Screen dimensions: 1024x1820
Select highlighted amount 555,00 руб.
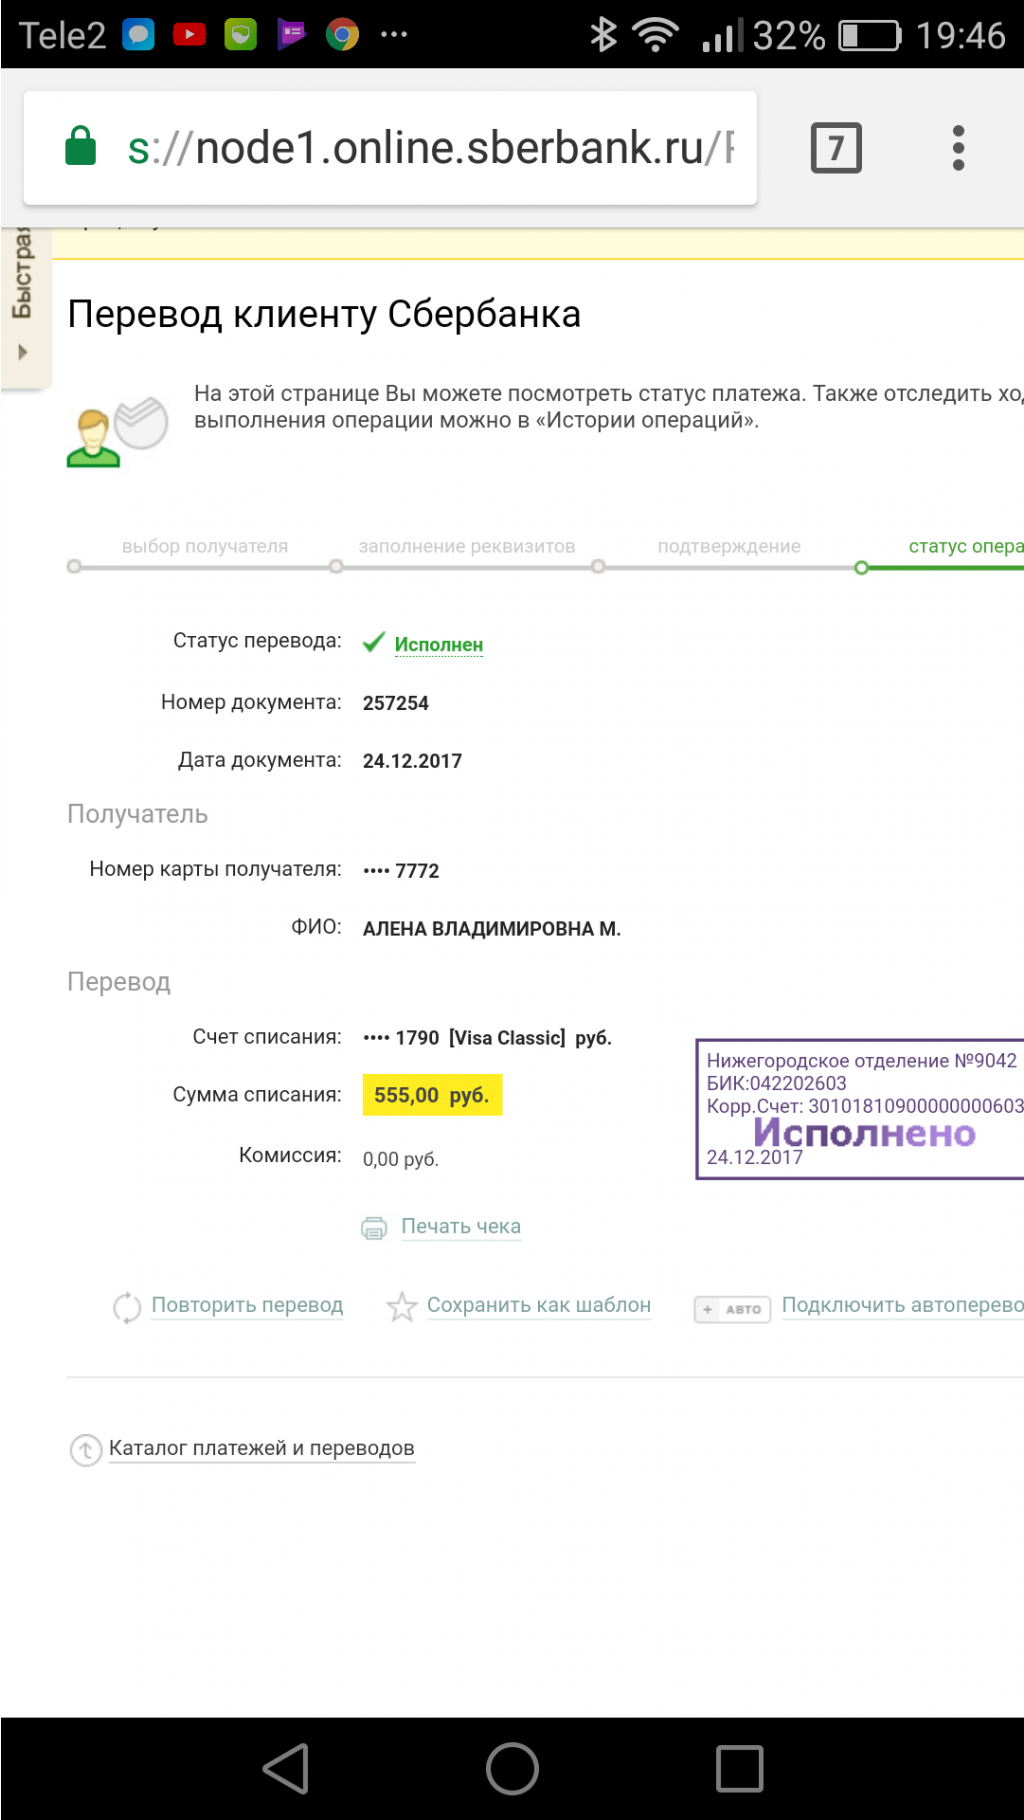432,1095
